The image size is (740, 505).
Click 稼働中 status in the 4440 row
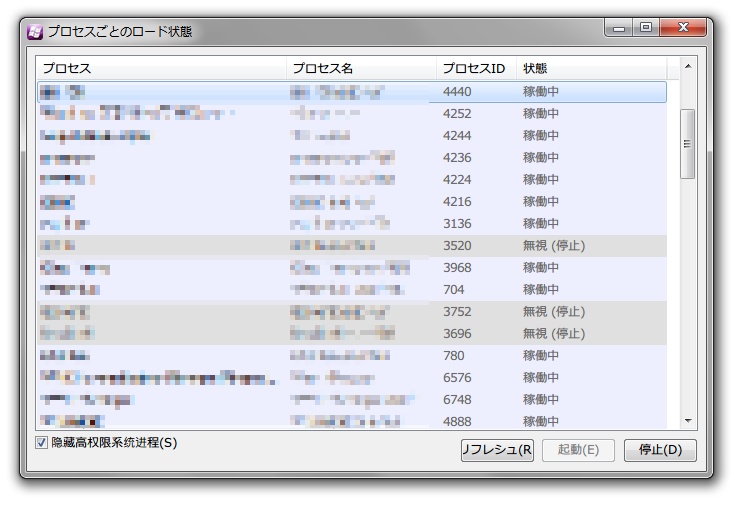[541, 92]
